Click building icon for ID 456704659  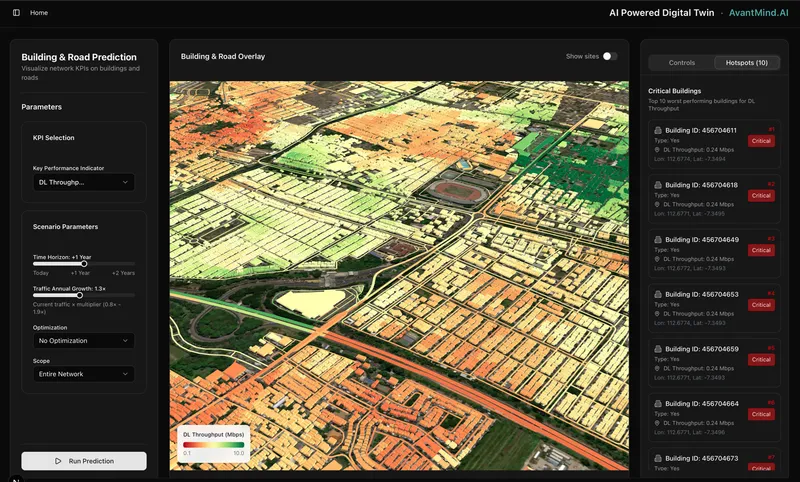point(658,349)
